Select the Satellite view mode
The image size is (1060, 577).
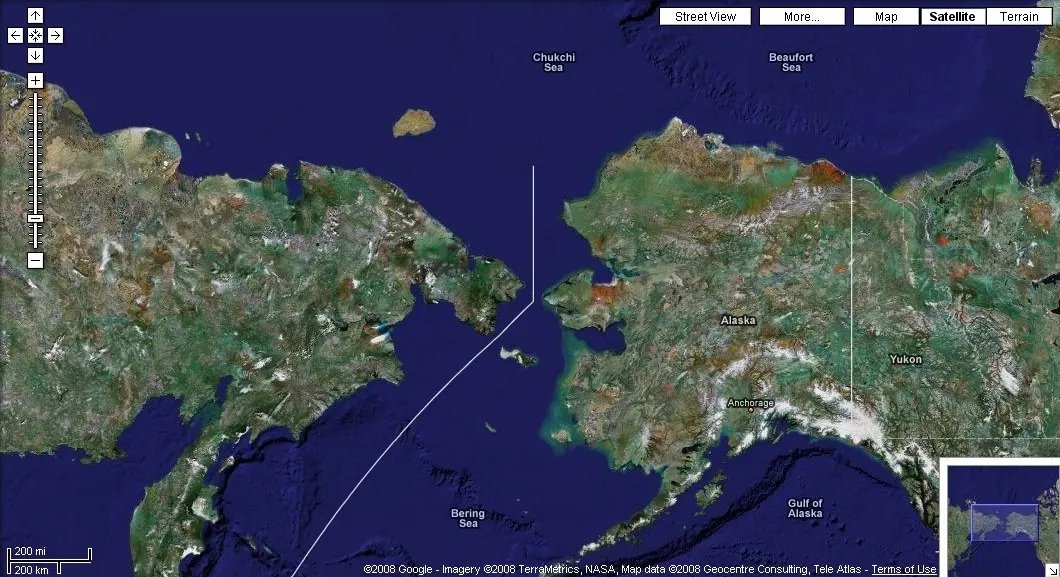[x=951, y=17]
